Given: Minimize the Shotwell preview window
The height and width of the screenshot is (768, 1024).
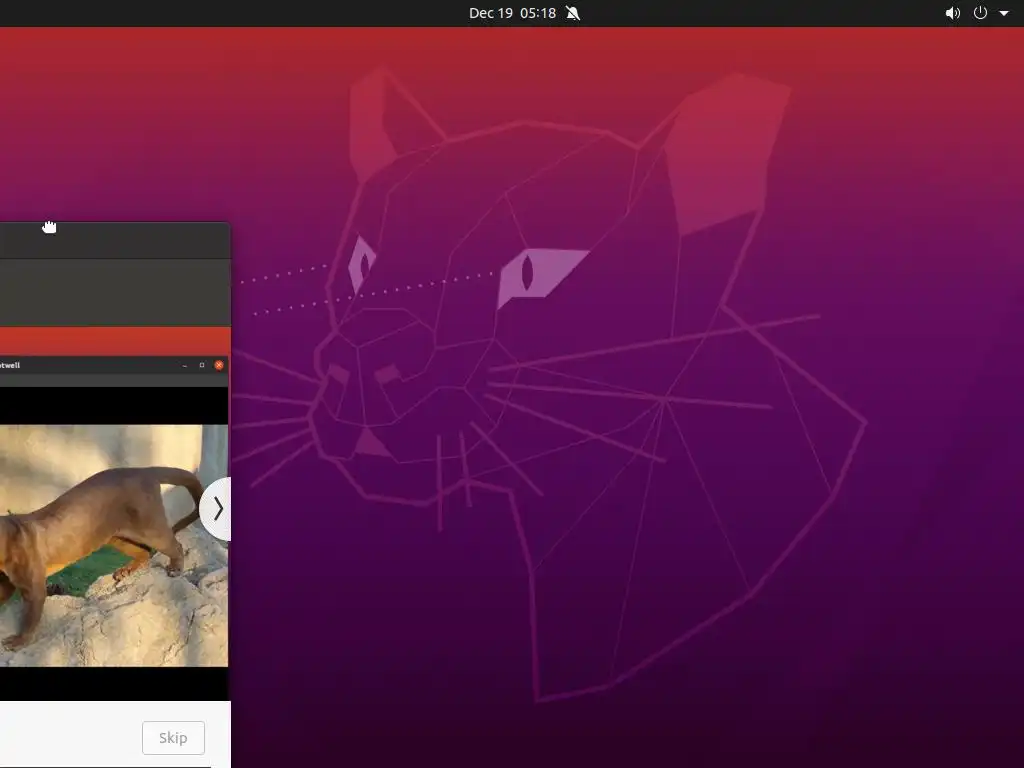Looking at the screenshot, I should [x=185, y=365].
